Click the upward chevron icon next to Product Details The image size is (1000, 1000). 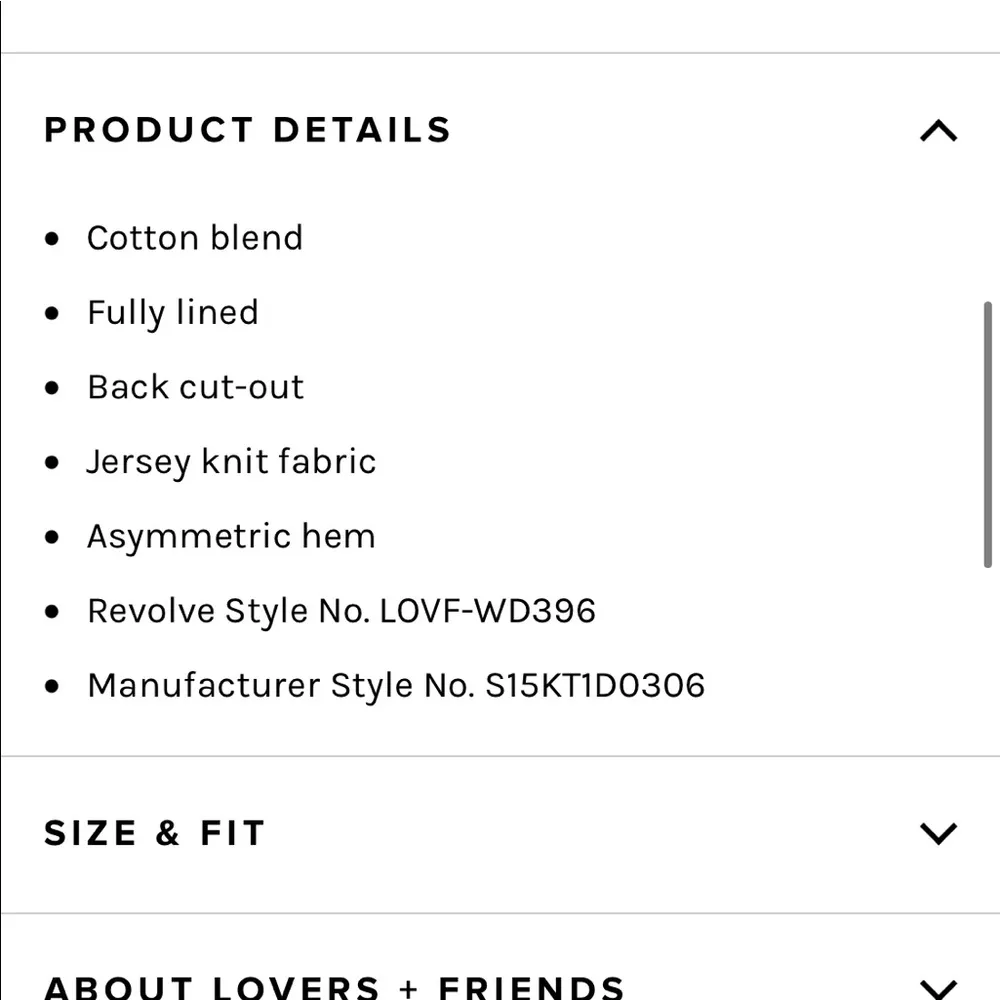(936, 130)
